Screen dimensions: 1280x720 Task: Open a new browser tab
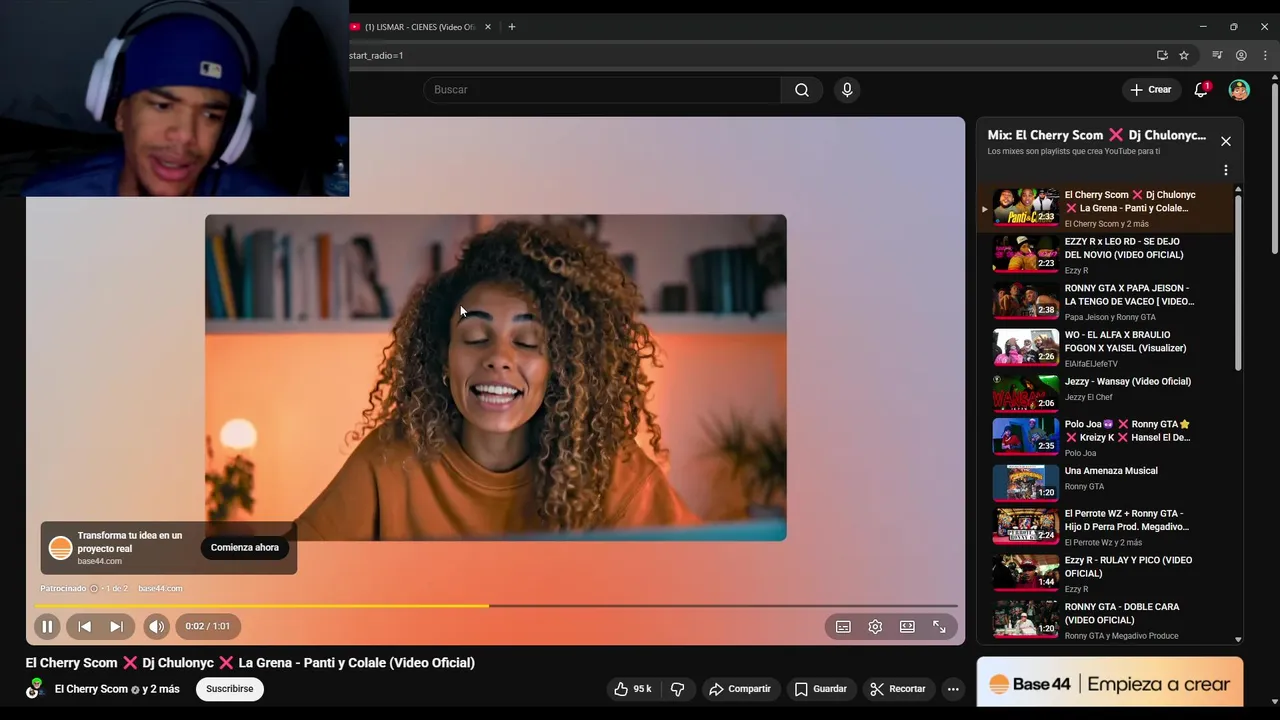tap(512, 27)
